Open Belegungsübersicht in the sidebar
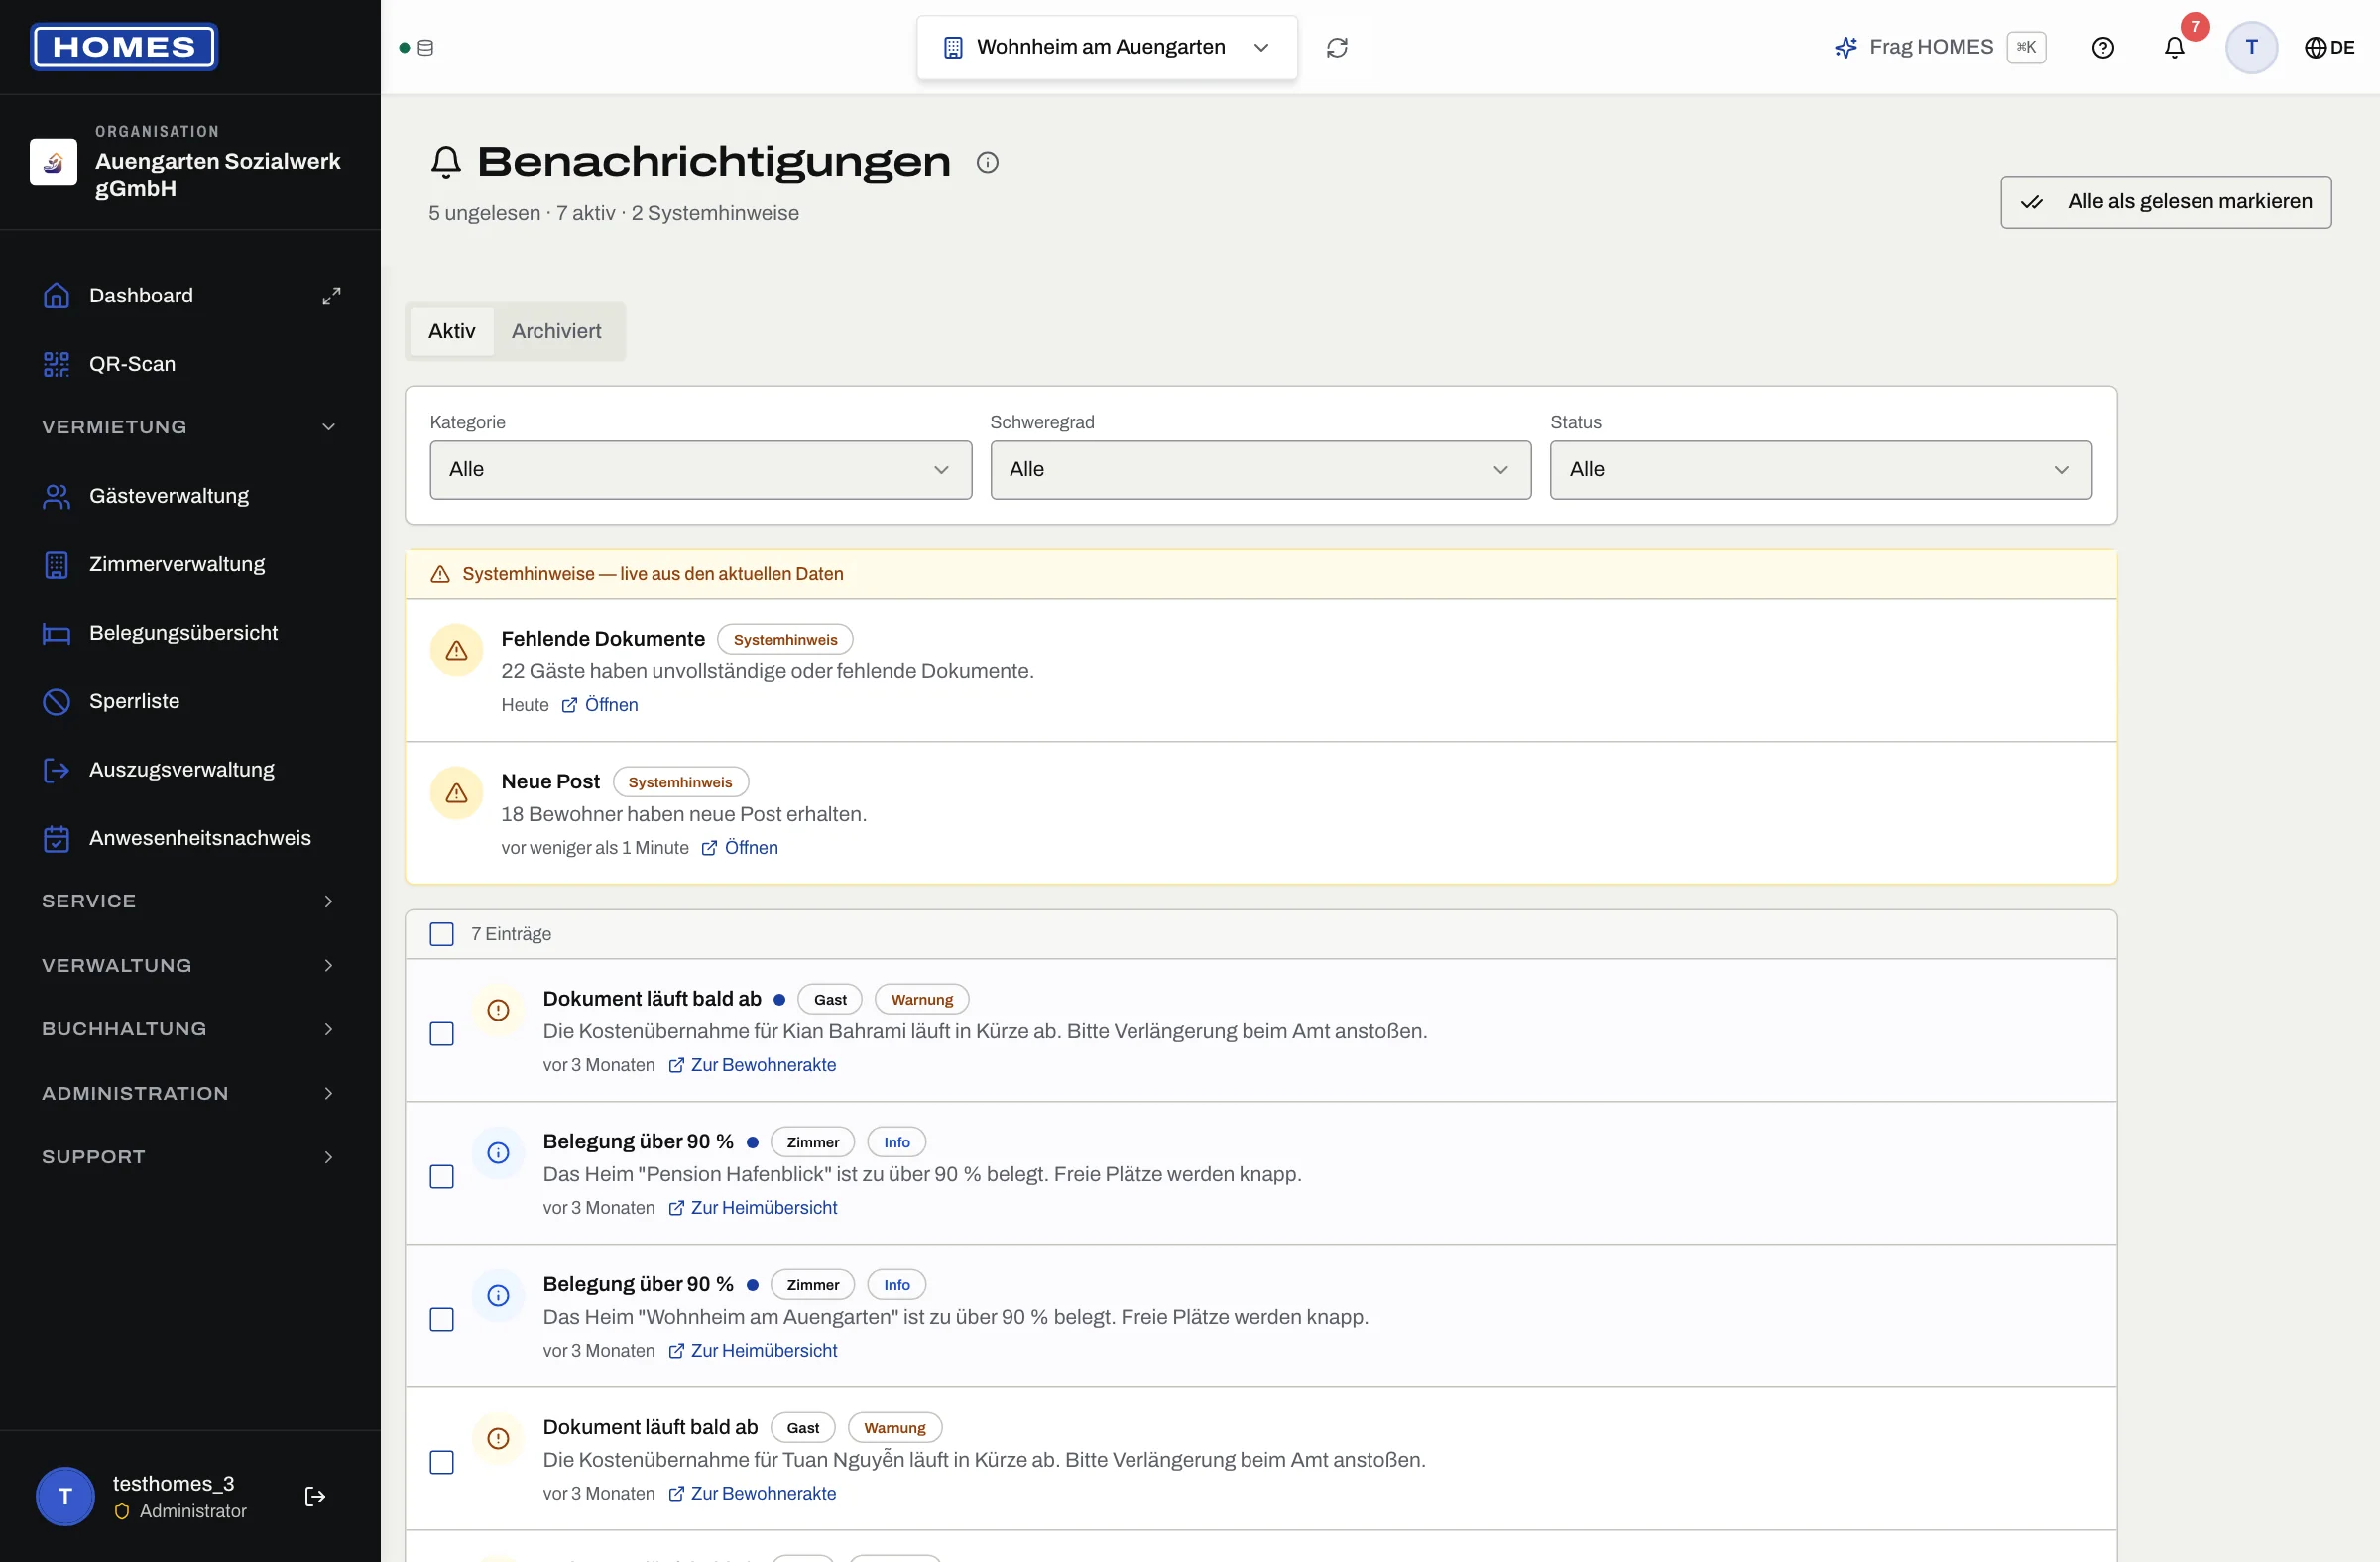 click(x=190, y=633)
